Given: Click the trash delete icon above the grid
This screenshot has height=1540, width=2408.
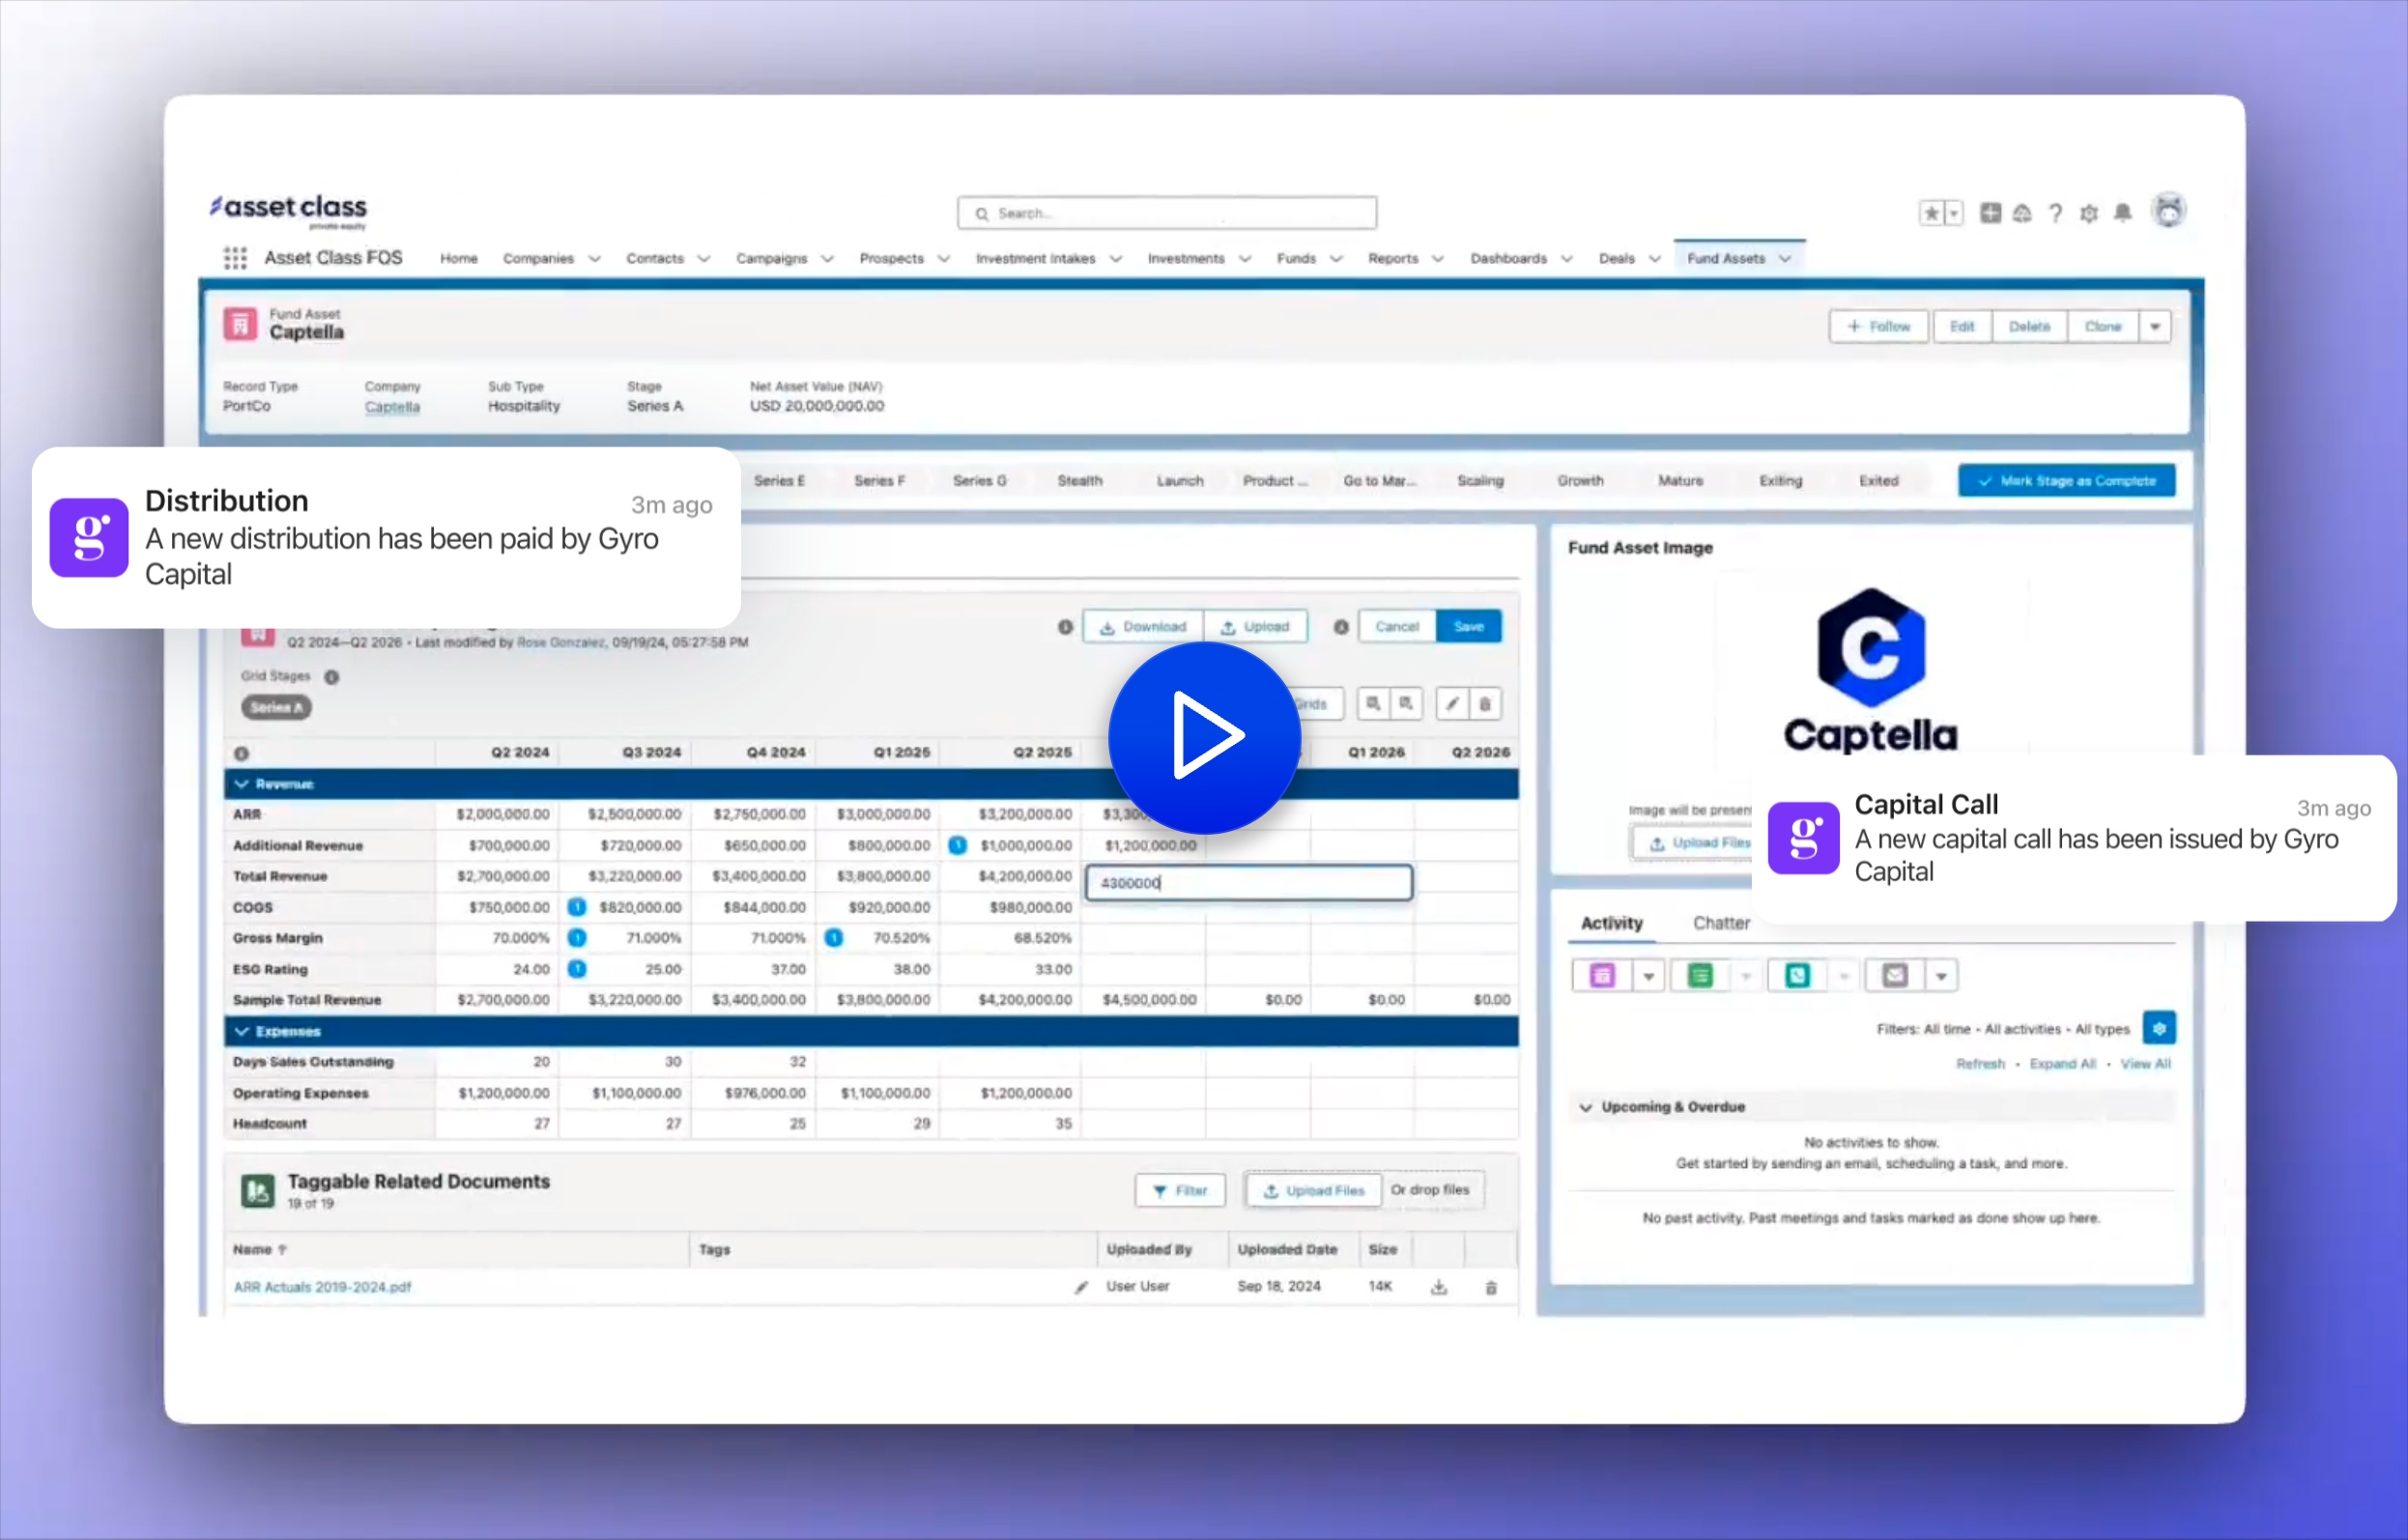Looking at the screenshot, I should [x=1485, y=704].
